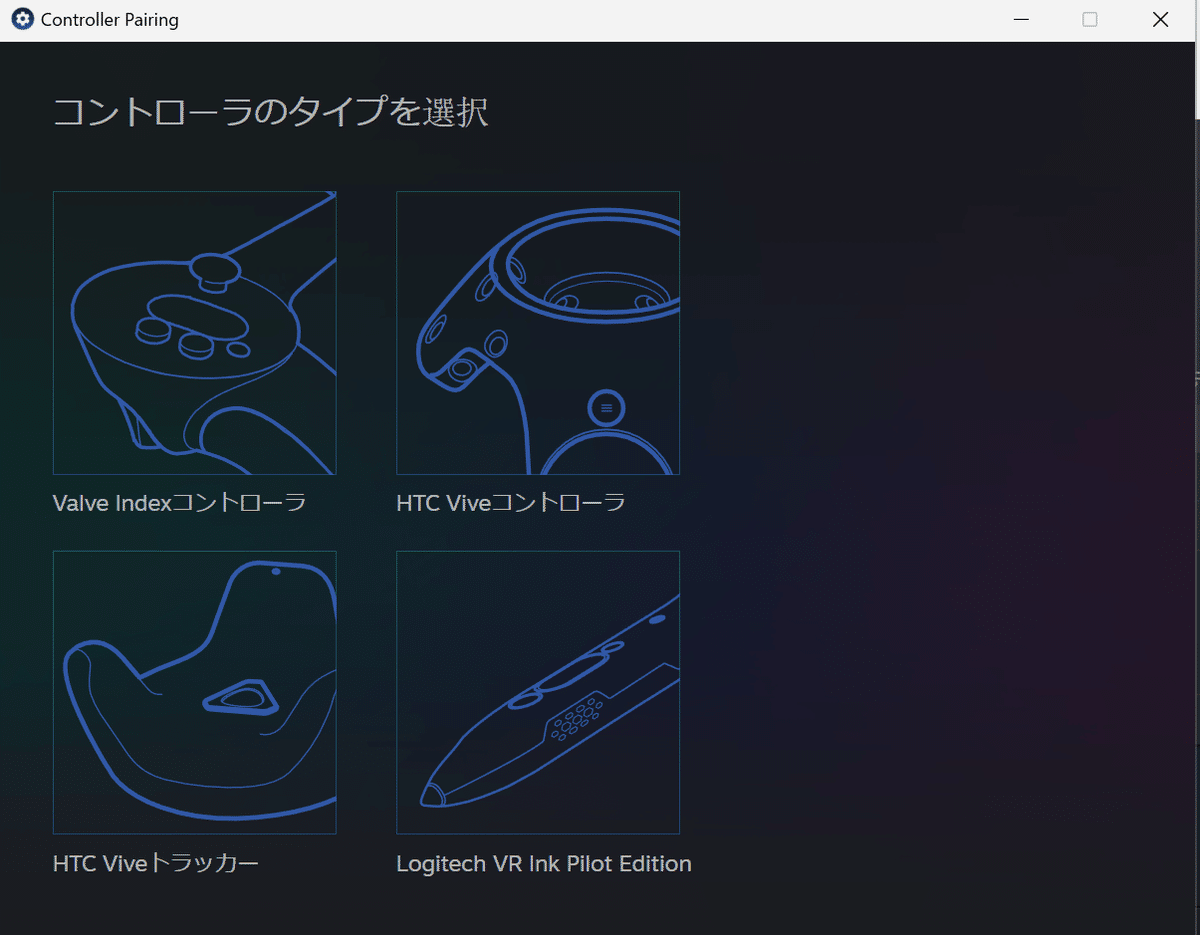Minimize the Controller Pairing window
Viewport: 1200px width, 935px height.
click(x=1021, y=20)
